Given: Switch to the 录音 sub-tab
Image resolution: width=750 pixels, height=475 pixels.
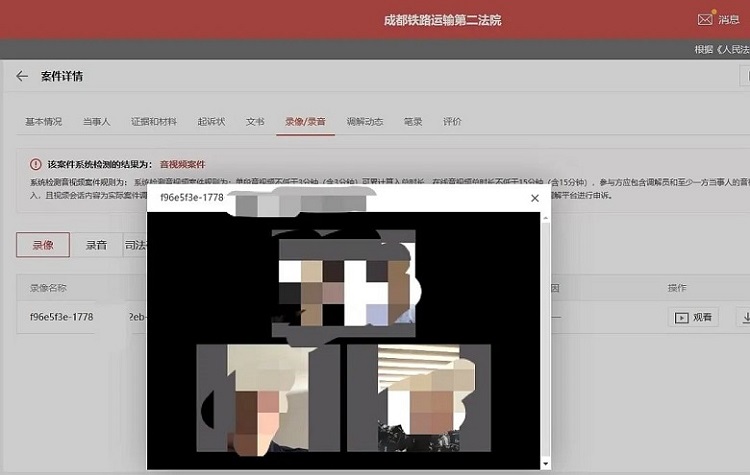Looking at the screenshot, I should point(96,244).
